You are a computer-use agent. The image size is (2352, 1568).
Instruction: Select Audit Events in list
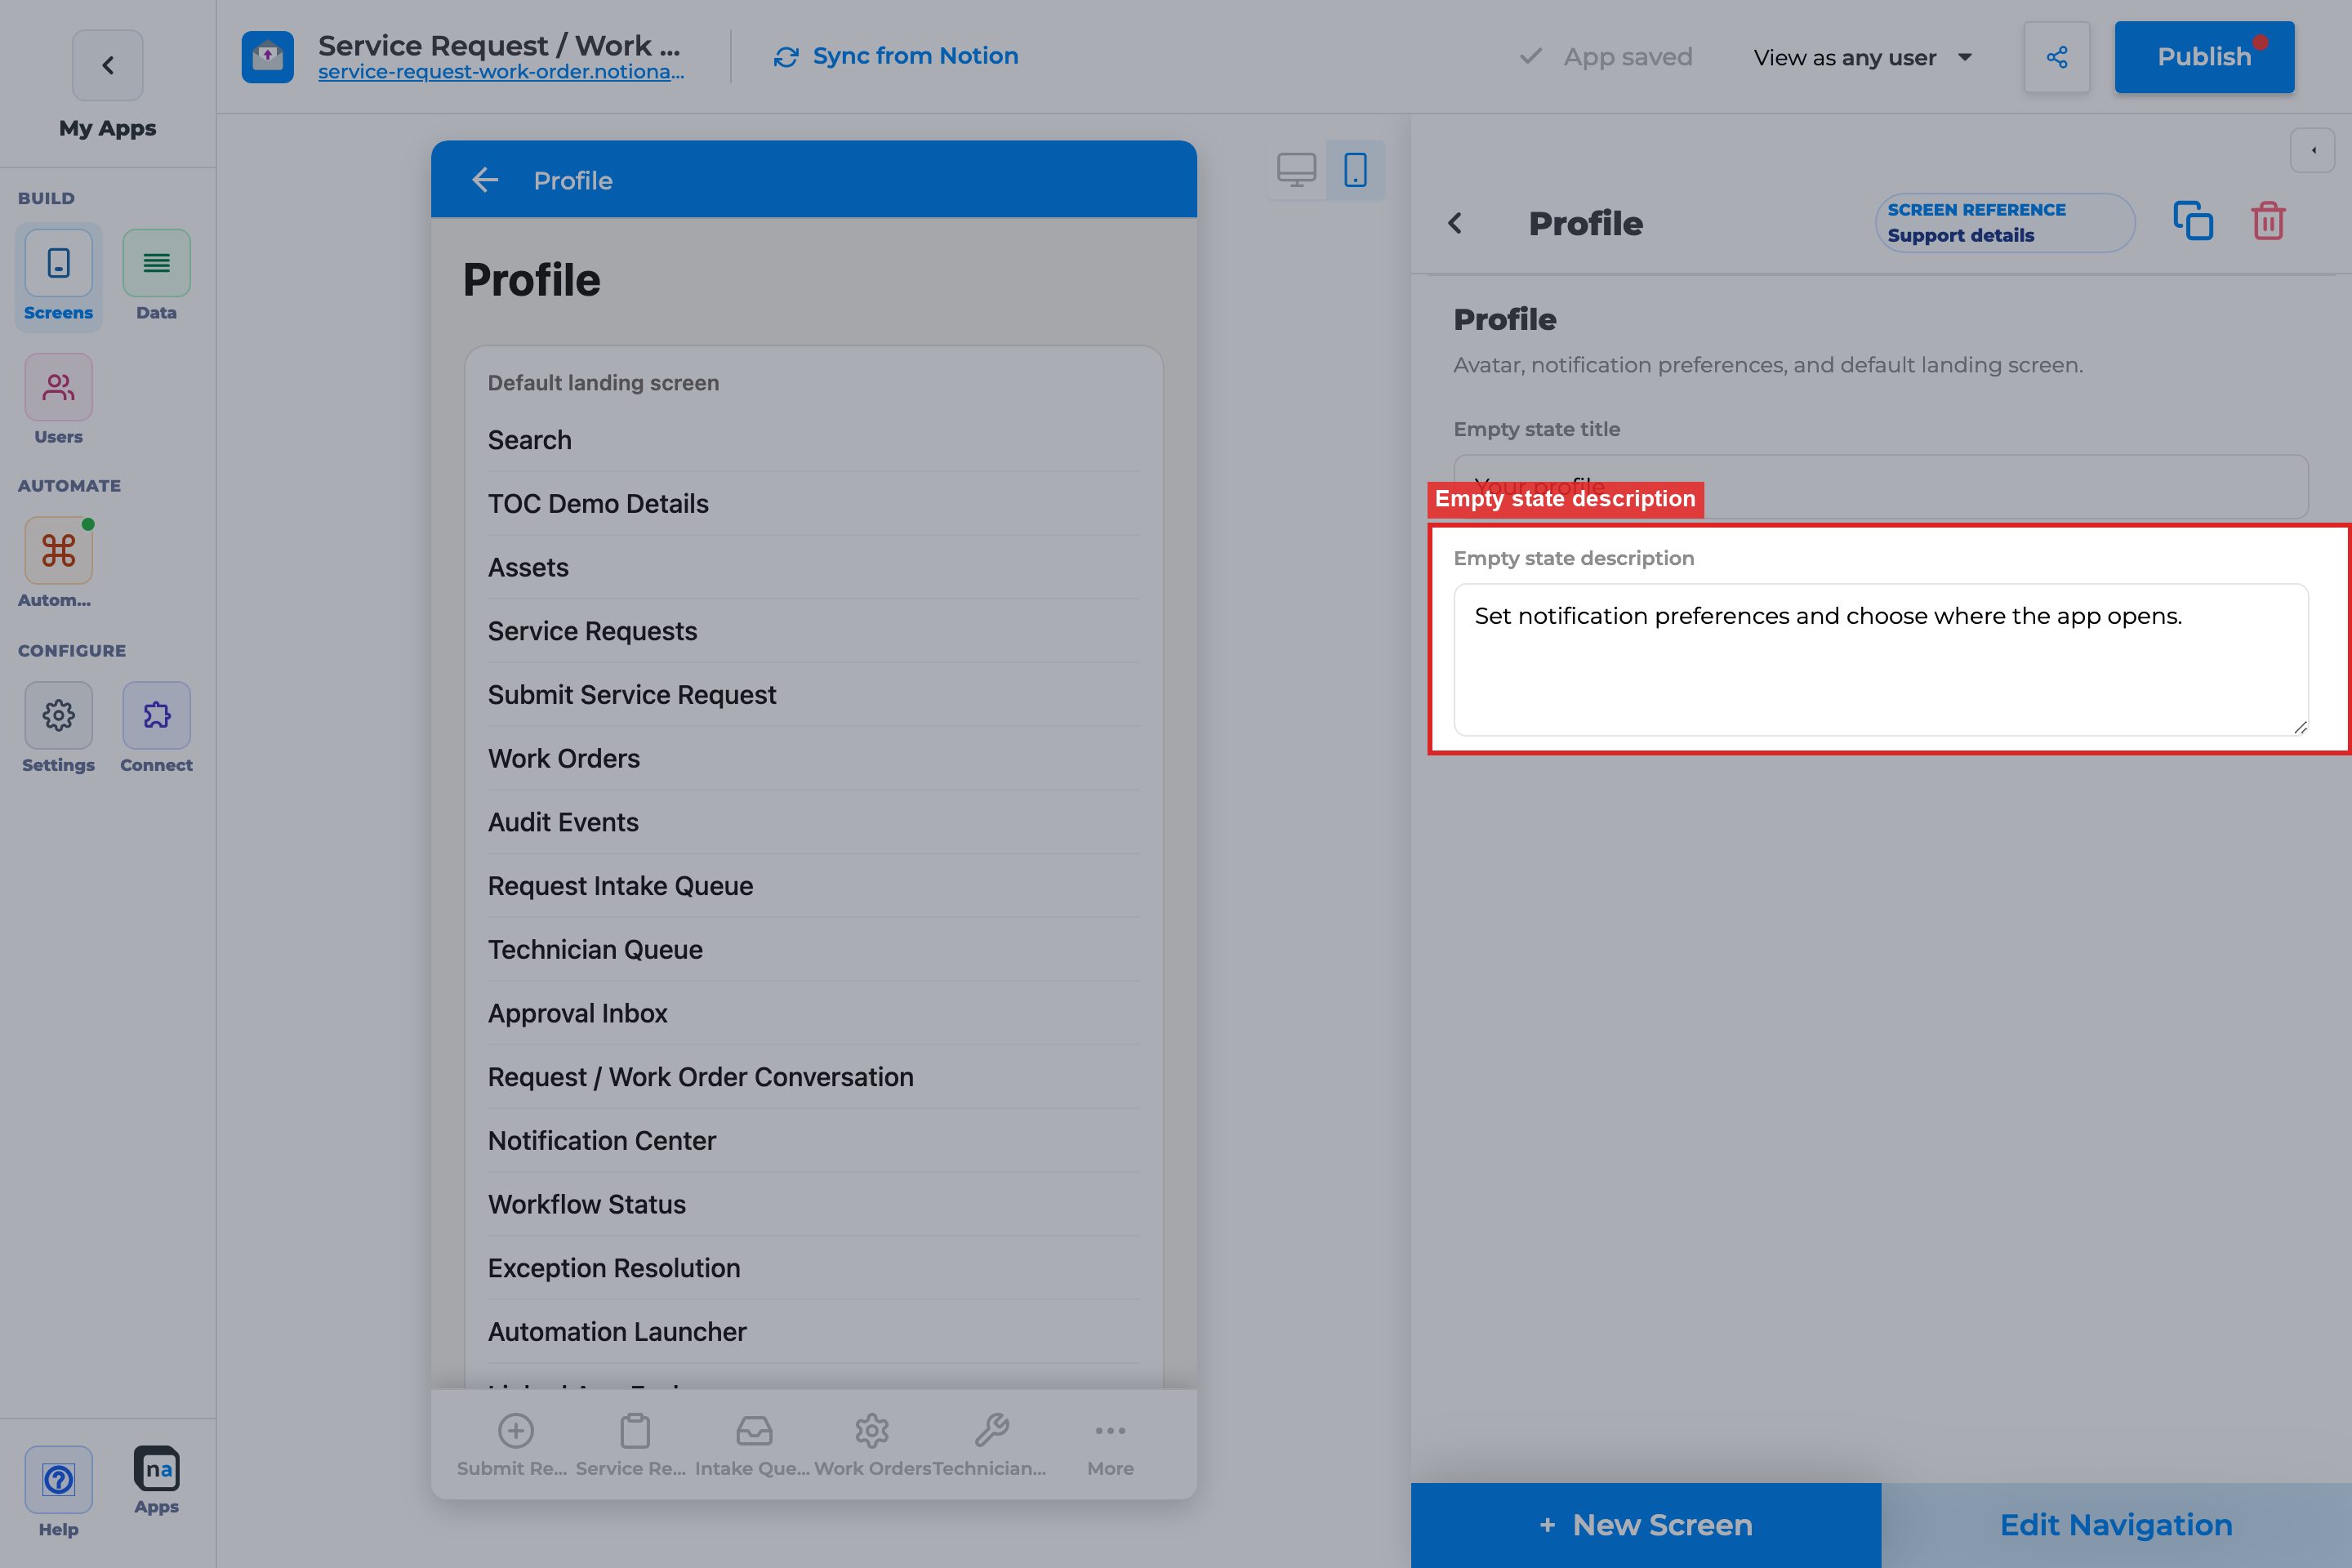coord(813,822)
